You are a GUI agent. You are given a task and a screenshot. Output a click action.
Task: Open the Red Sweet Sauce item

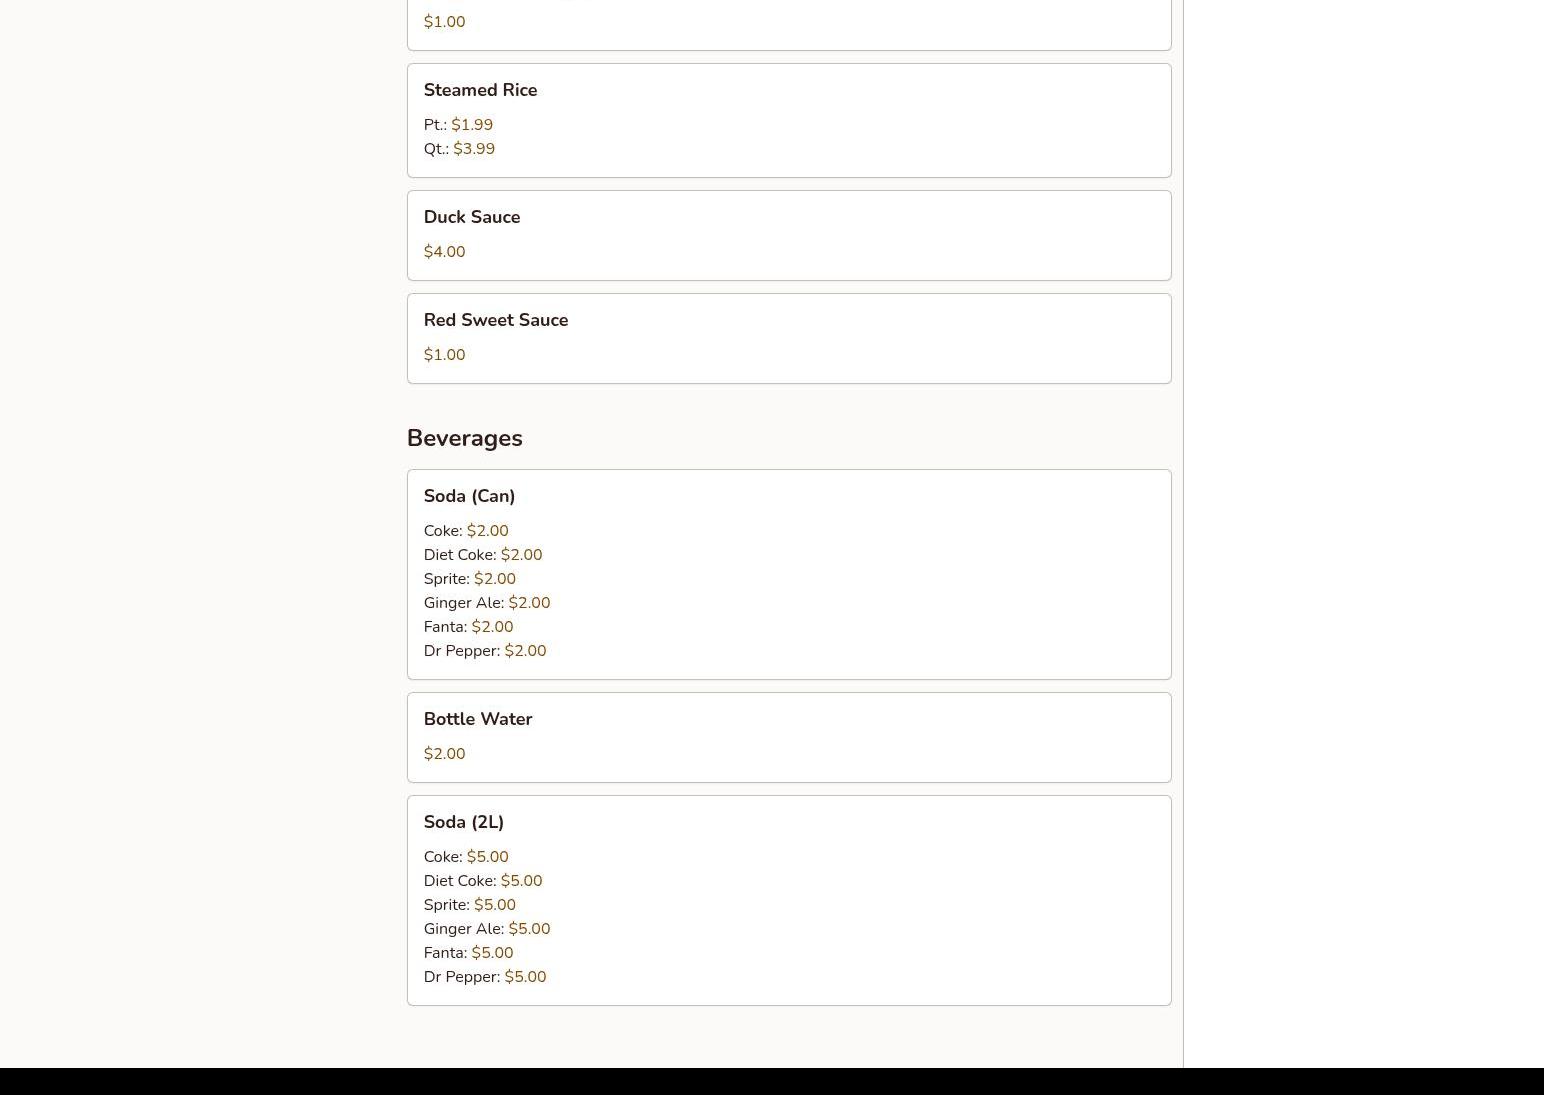(x=789, y=338)
